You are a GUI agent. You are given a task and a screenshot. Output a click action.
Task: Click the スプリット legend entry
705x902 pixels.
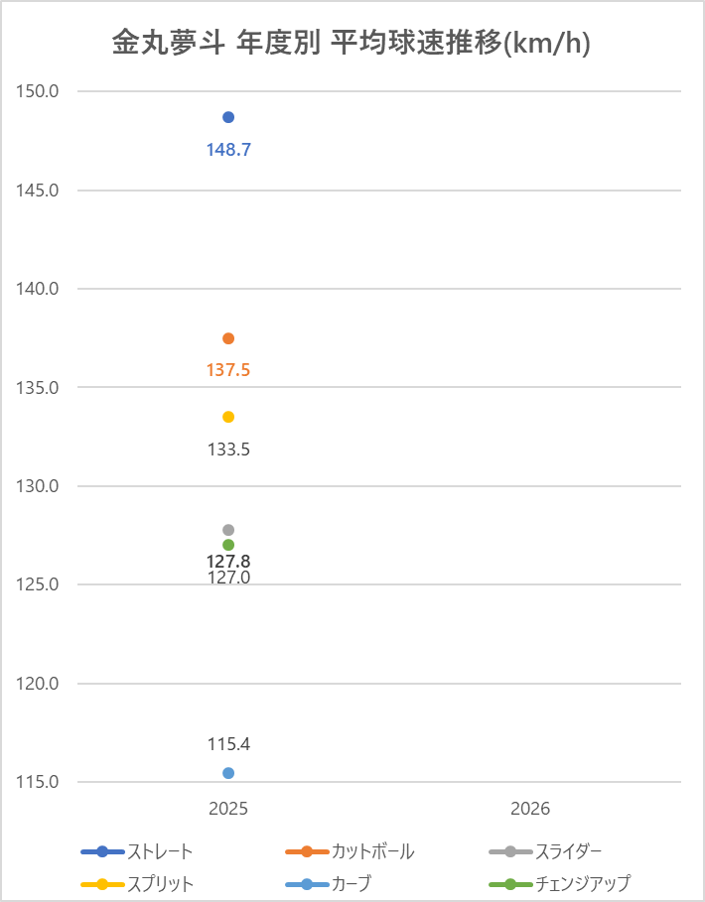(x=137, y=884)
